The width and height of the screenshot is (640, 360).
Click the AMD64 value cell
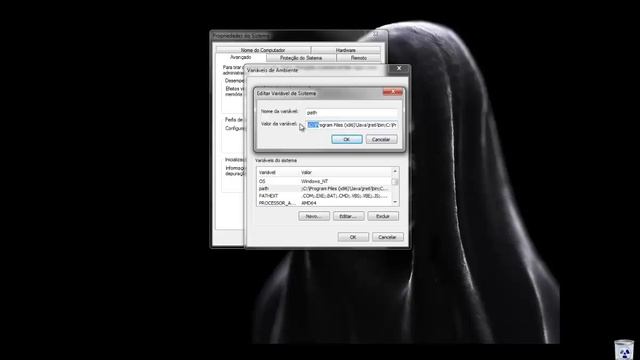coord(309,203)
